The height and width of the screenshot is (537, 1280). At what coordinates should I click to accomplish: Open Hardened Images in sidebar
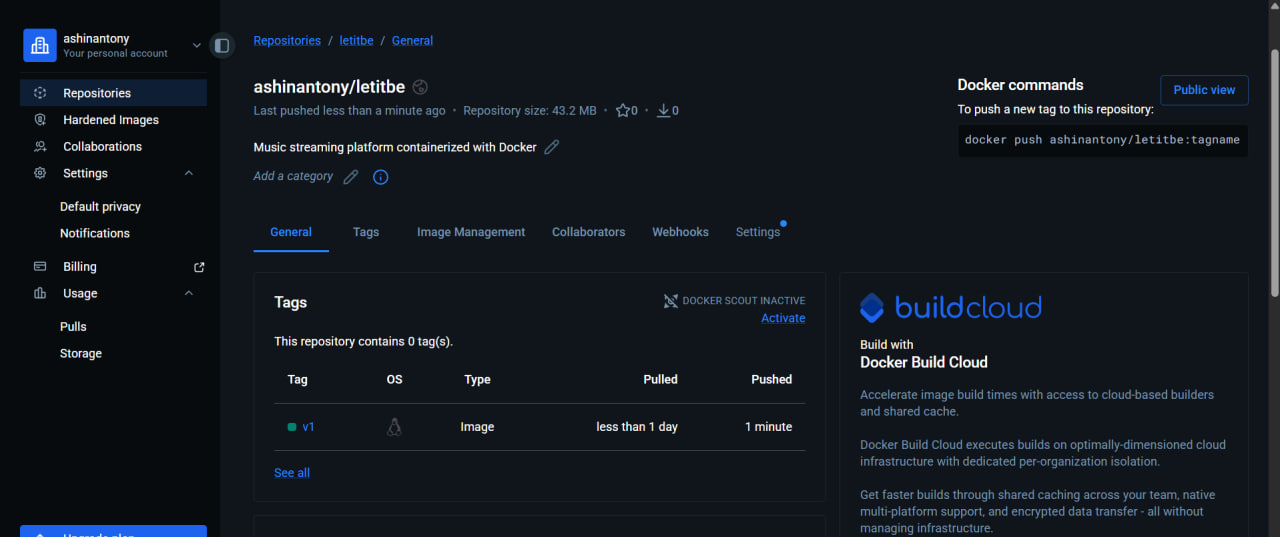pos(113,120)
